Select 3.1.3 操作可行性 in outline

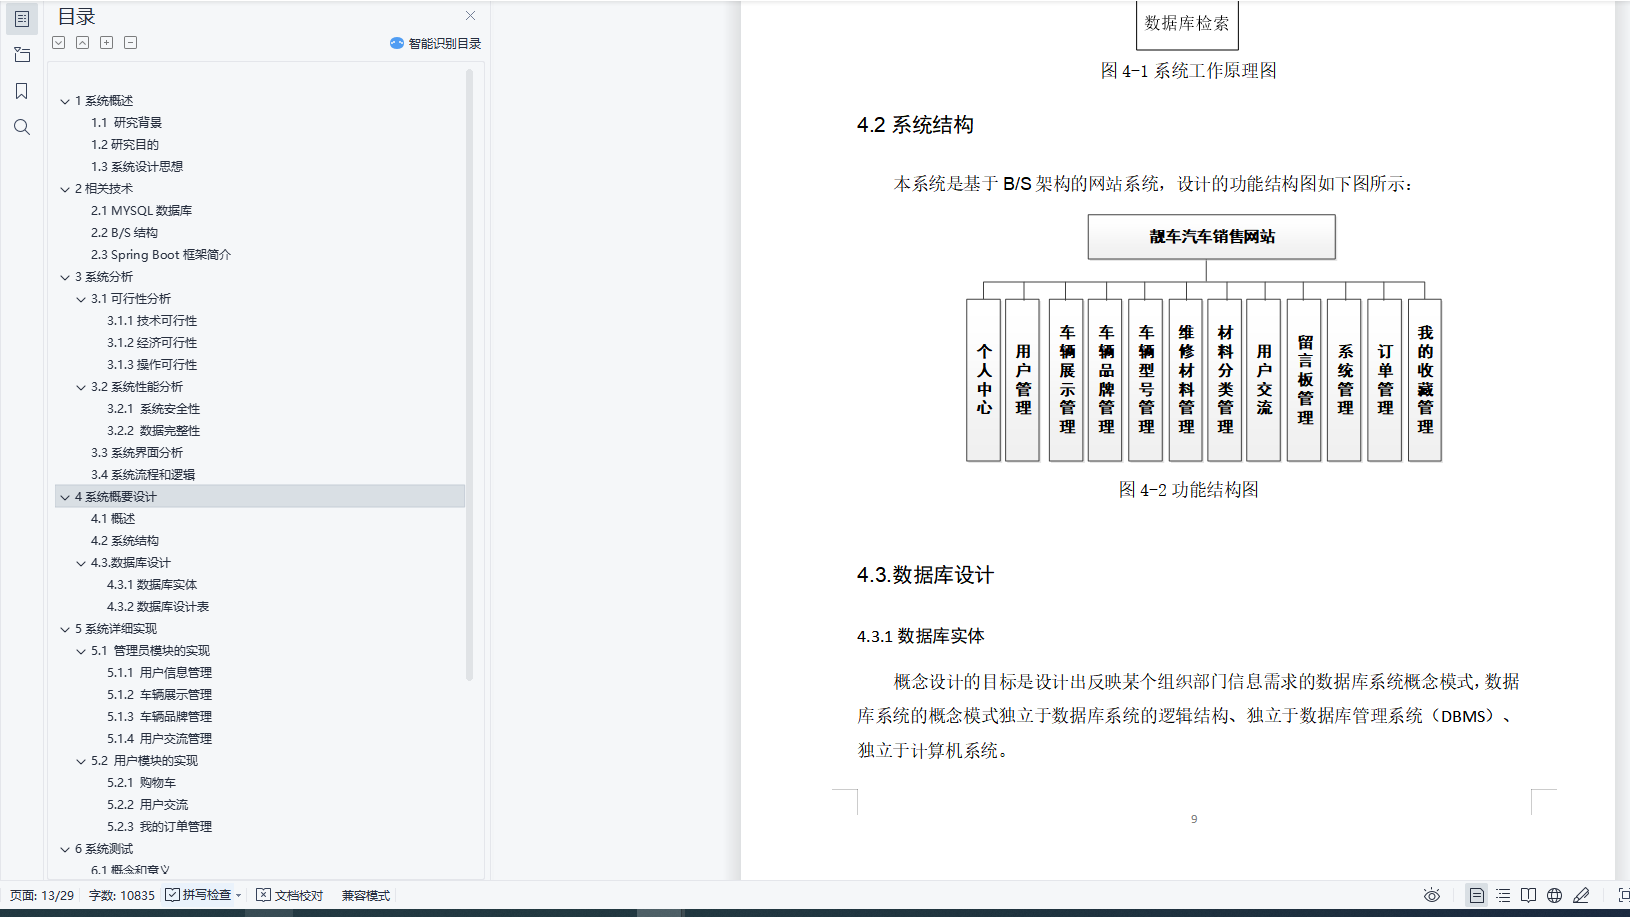coord(152,365)
